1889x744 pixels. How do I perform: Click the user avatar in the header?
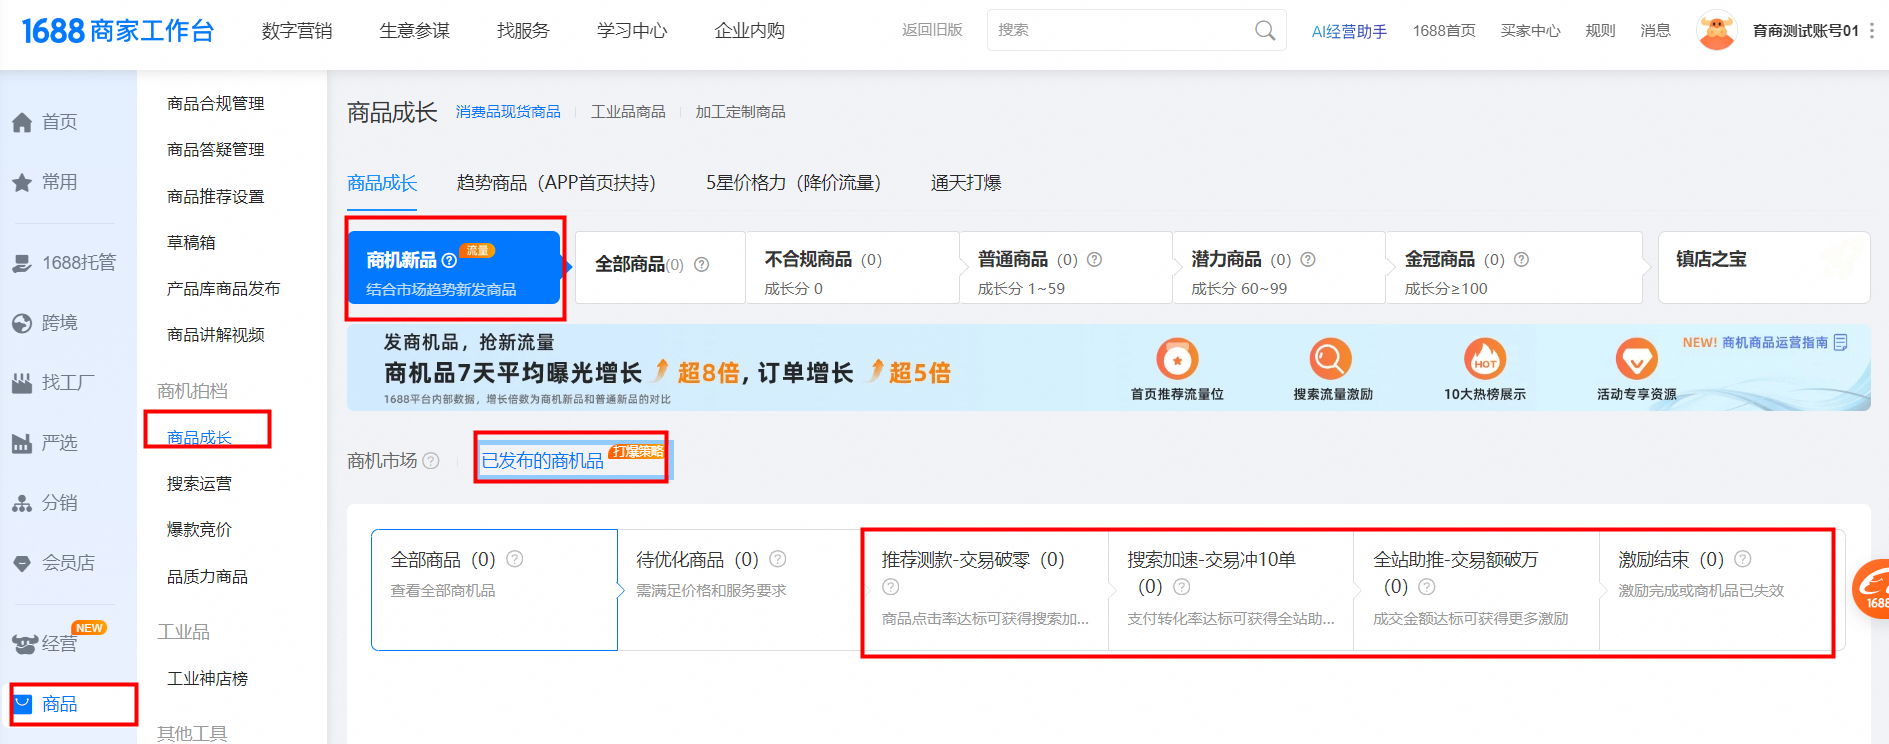[x=1716, y=31]
